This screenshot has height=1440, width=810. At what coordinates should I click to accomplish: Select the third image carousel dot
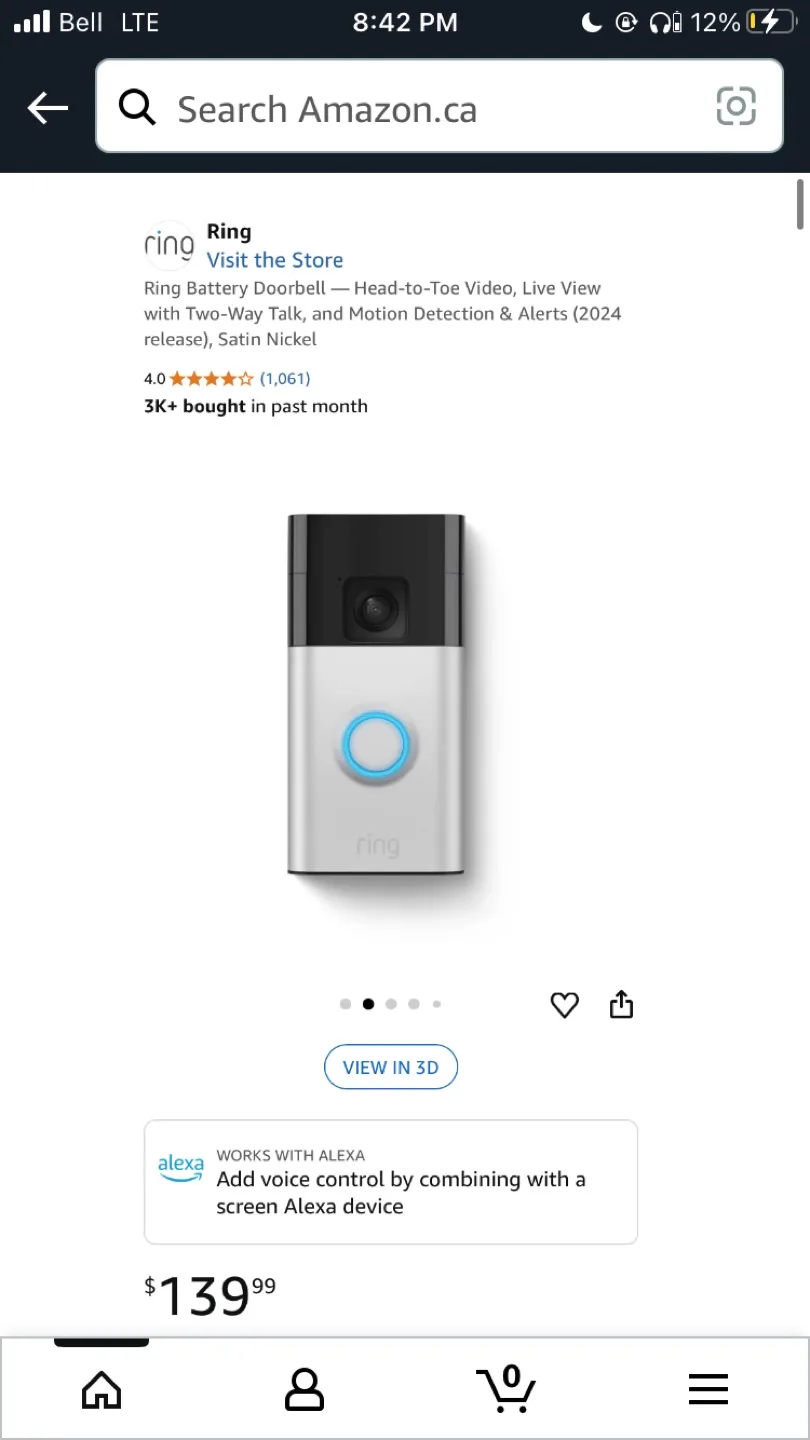click(x=391, y=1004)
